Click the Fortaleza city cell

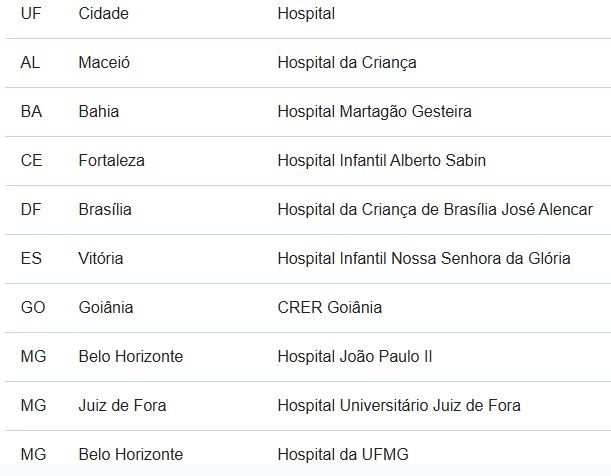(x=111, y=160)
